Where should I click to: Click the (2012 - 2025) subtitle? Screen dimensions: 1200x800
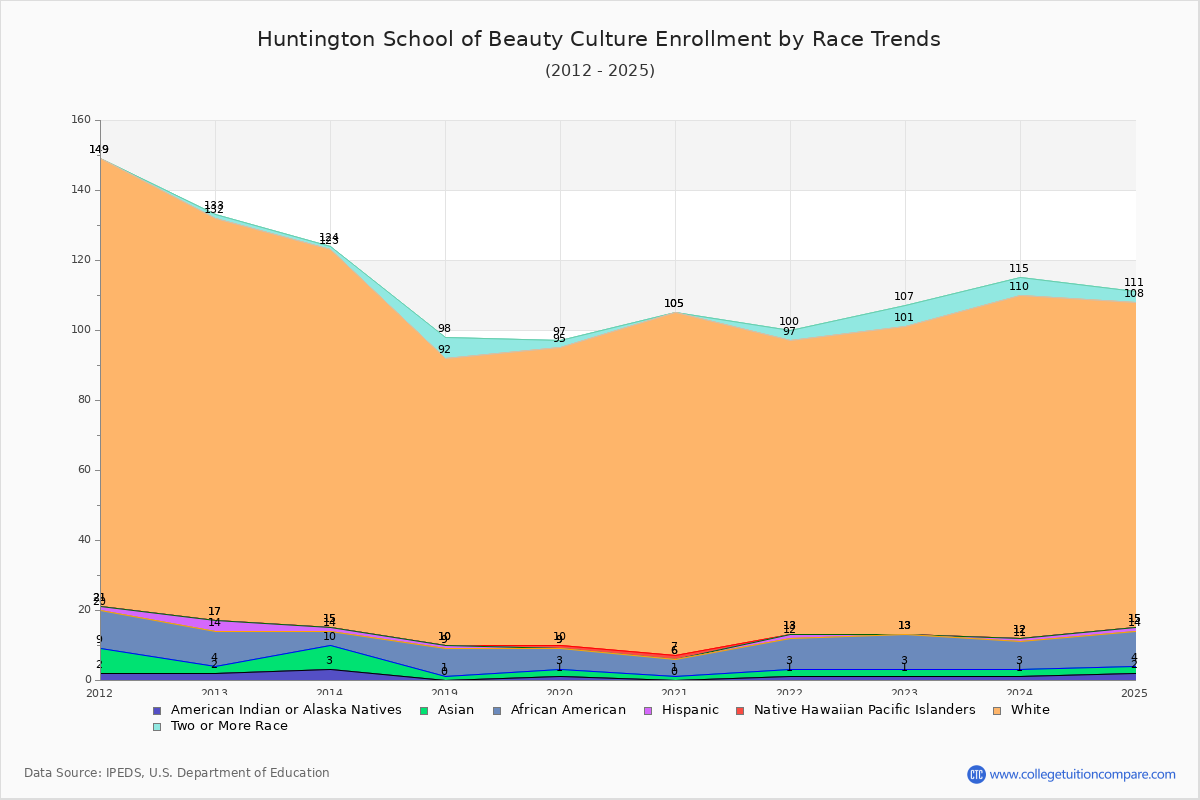600,70
